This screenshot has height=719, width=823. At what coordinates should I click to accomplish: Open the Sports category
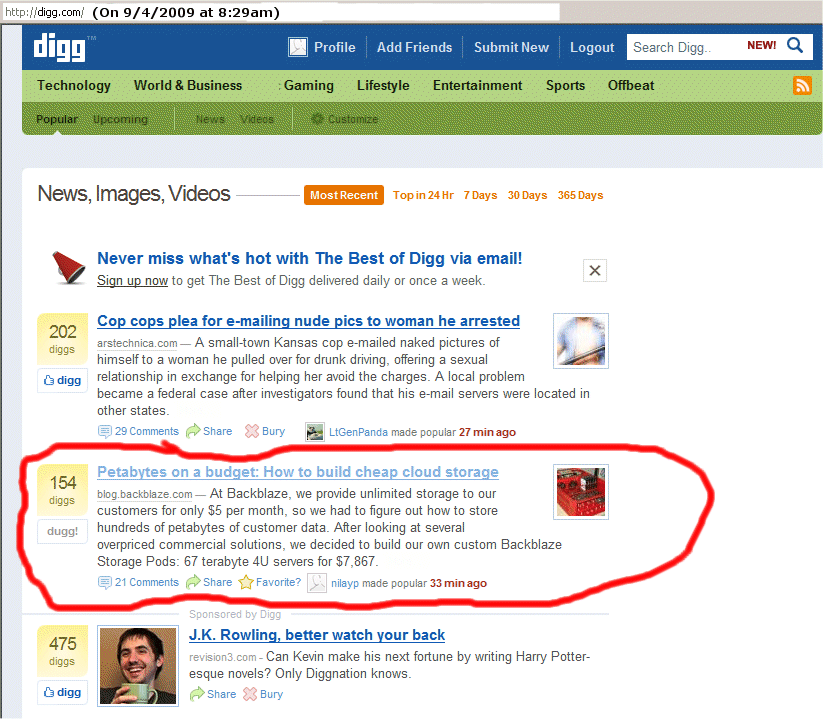click(x=565, y=86)
